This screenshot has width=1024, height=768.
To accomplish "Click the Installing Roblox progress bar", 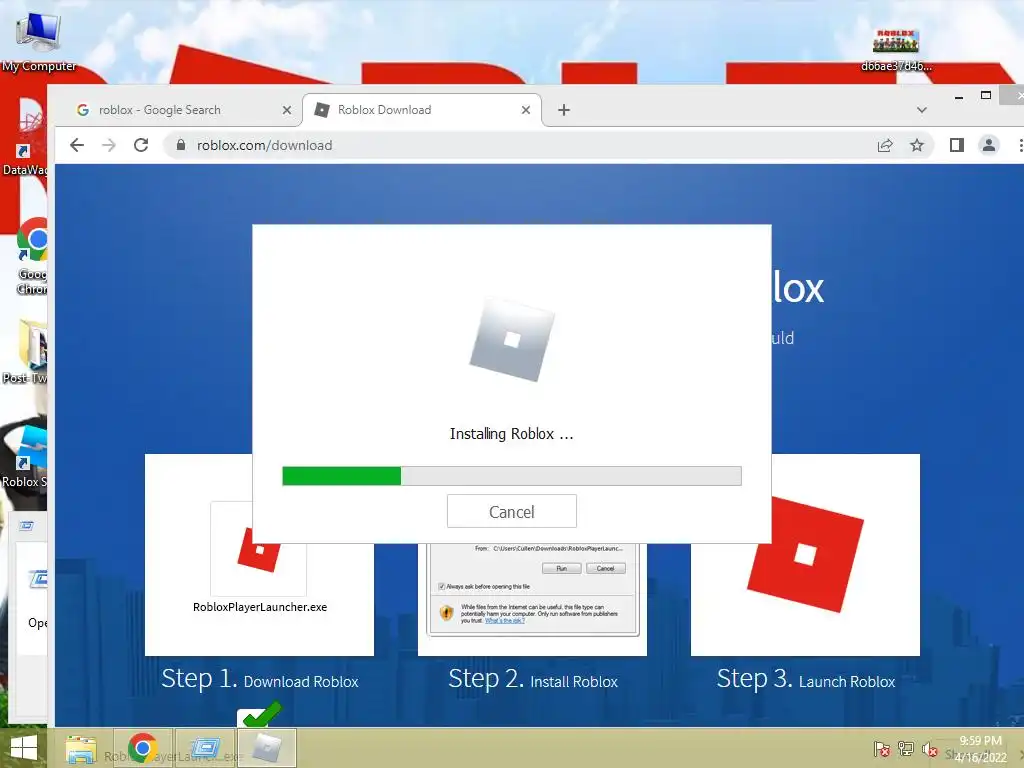I will (511, 476).
